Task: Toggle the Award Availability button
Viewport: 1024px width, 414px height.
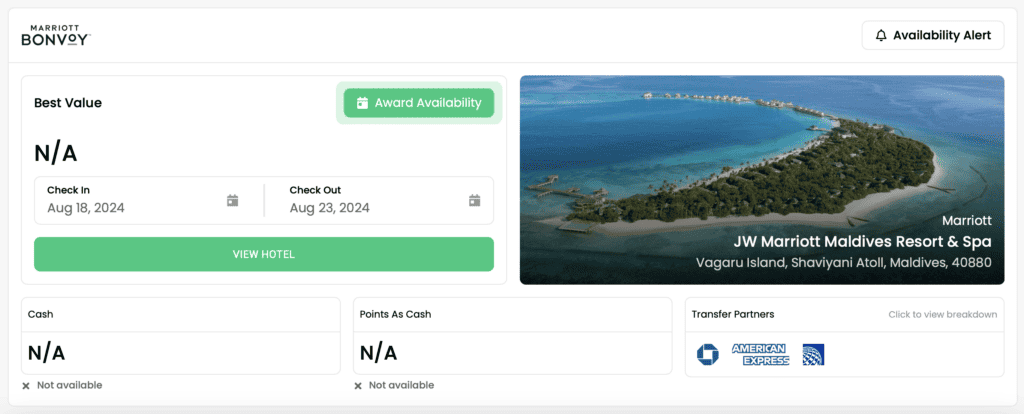Action: pos(419,103)
